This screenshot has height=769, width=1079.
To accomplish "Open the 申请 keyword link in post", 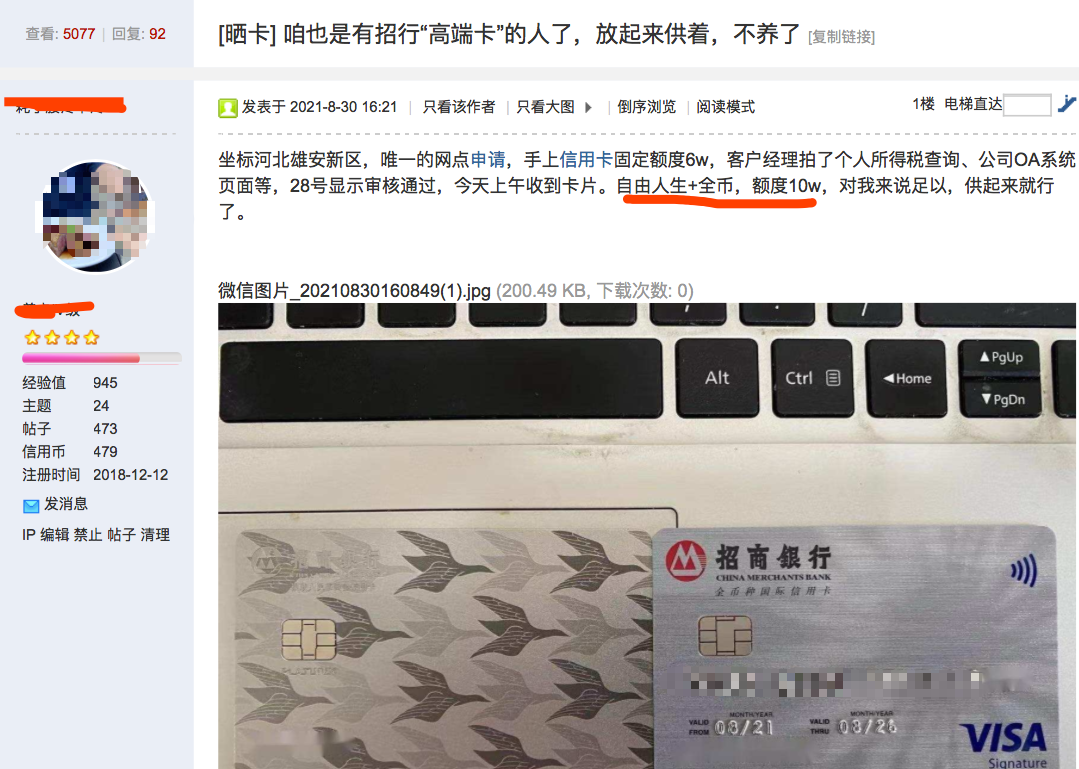I will click(x=488, y=160).
